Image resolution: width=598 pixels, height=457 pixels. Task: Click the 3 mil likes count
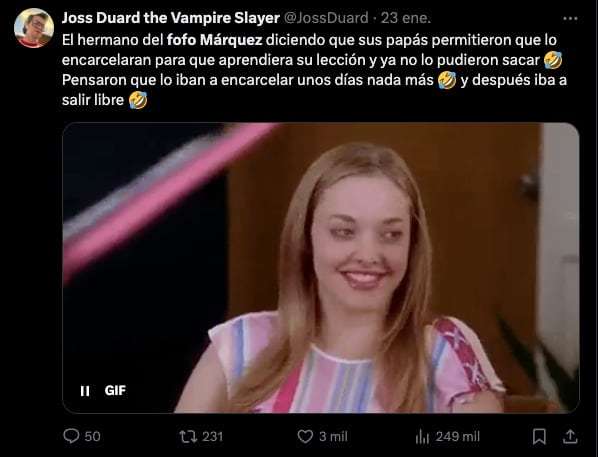pyautogui.click(x=333, y=436)
